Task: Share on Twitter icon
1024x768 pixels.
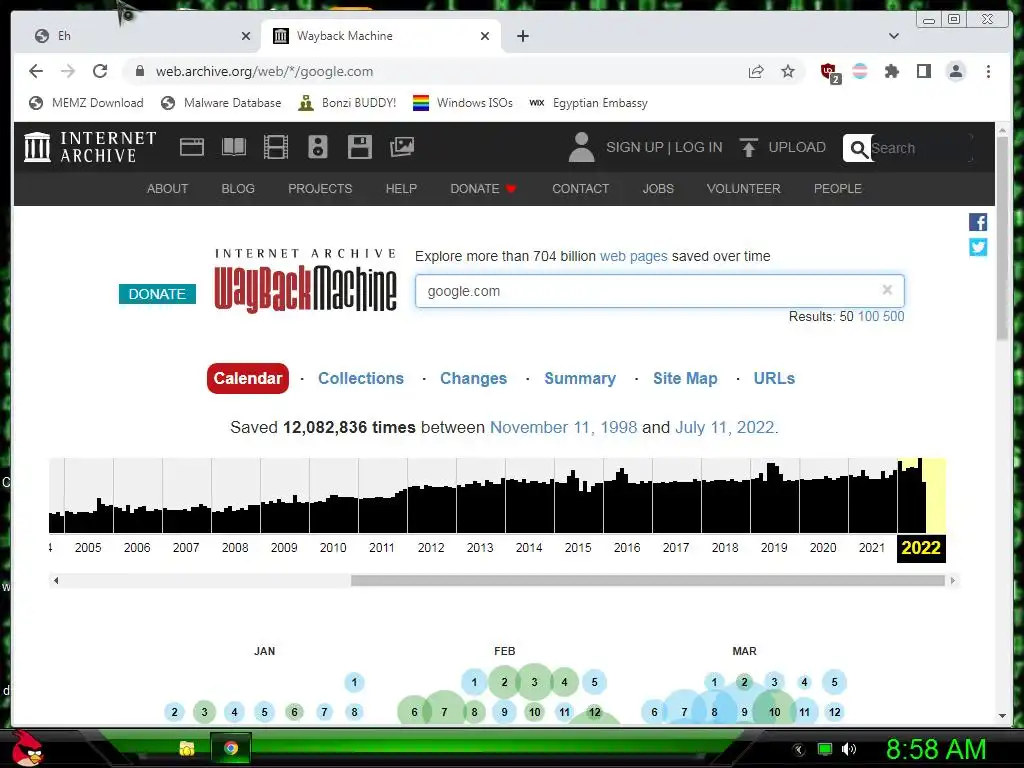Action: click(x=978, y=247)
